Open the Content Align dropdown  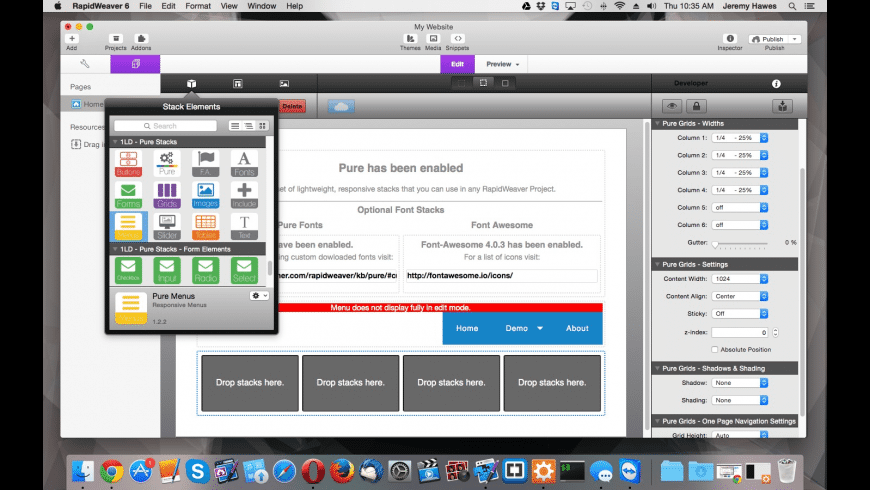(x=740, y=296)
